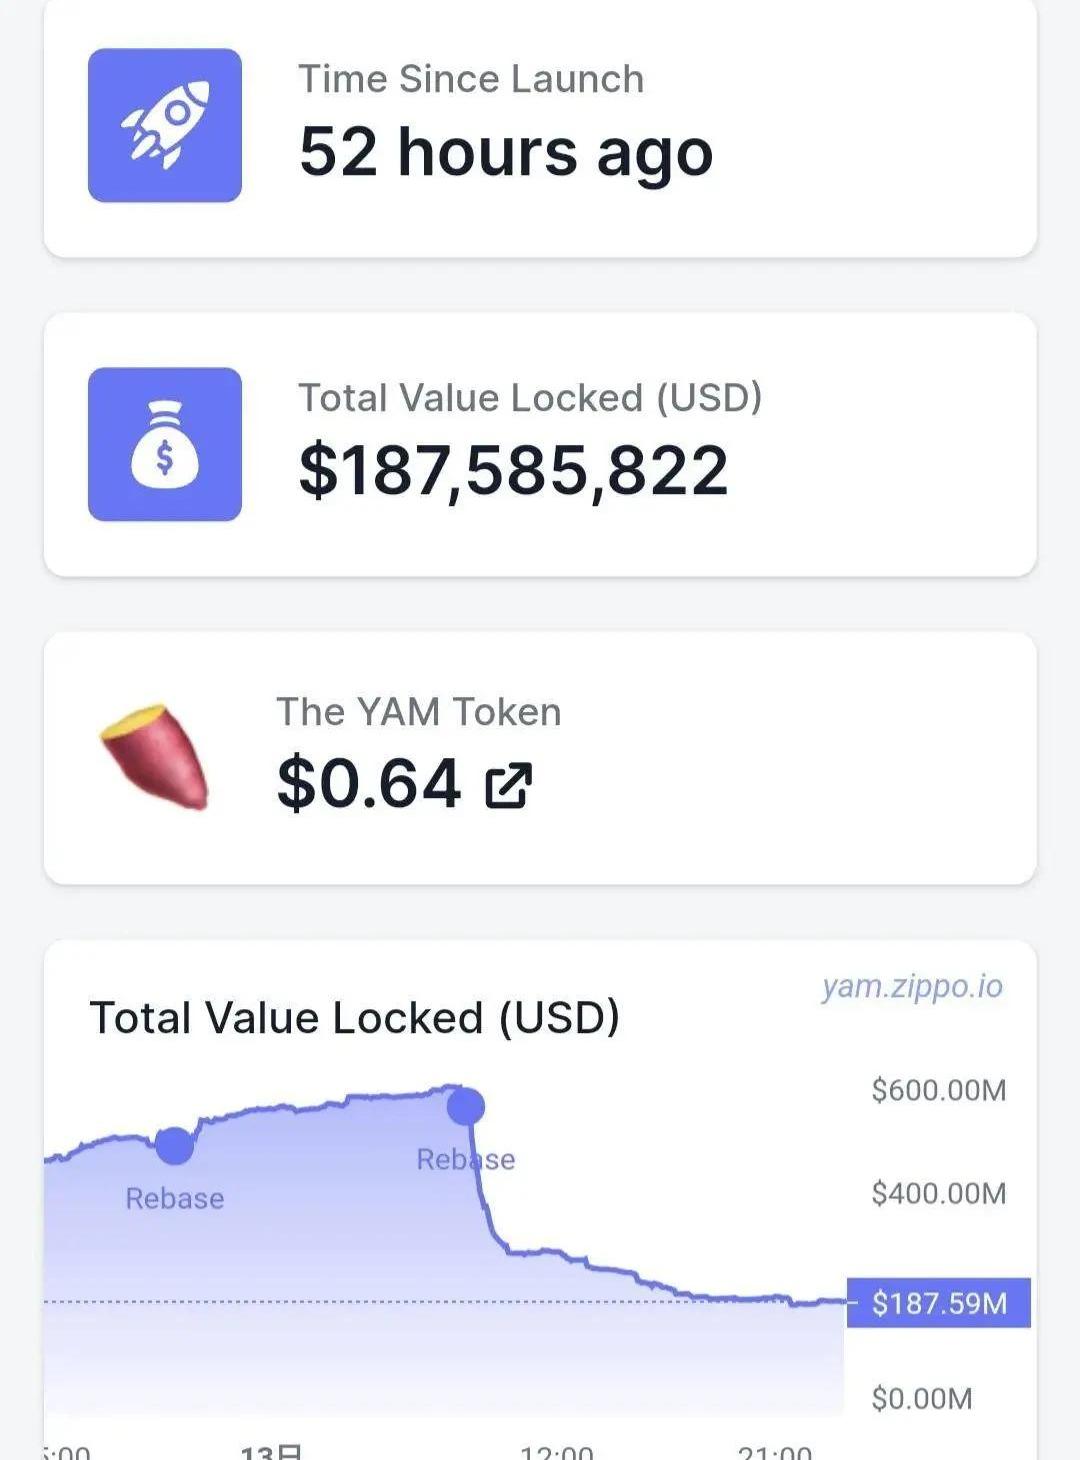Click the $600.00M axis label
The image size is (1080, 1460).
[938, 1090]
